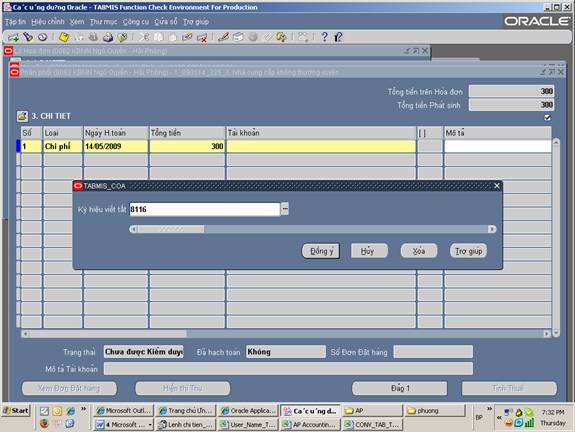Image resolution: width=575 pixels, height=432 pixels.
Task: Click the Mô tả Tài khoản description field
Action: point(288,369)
